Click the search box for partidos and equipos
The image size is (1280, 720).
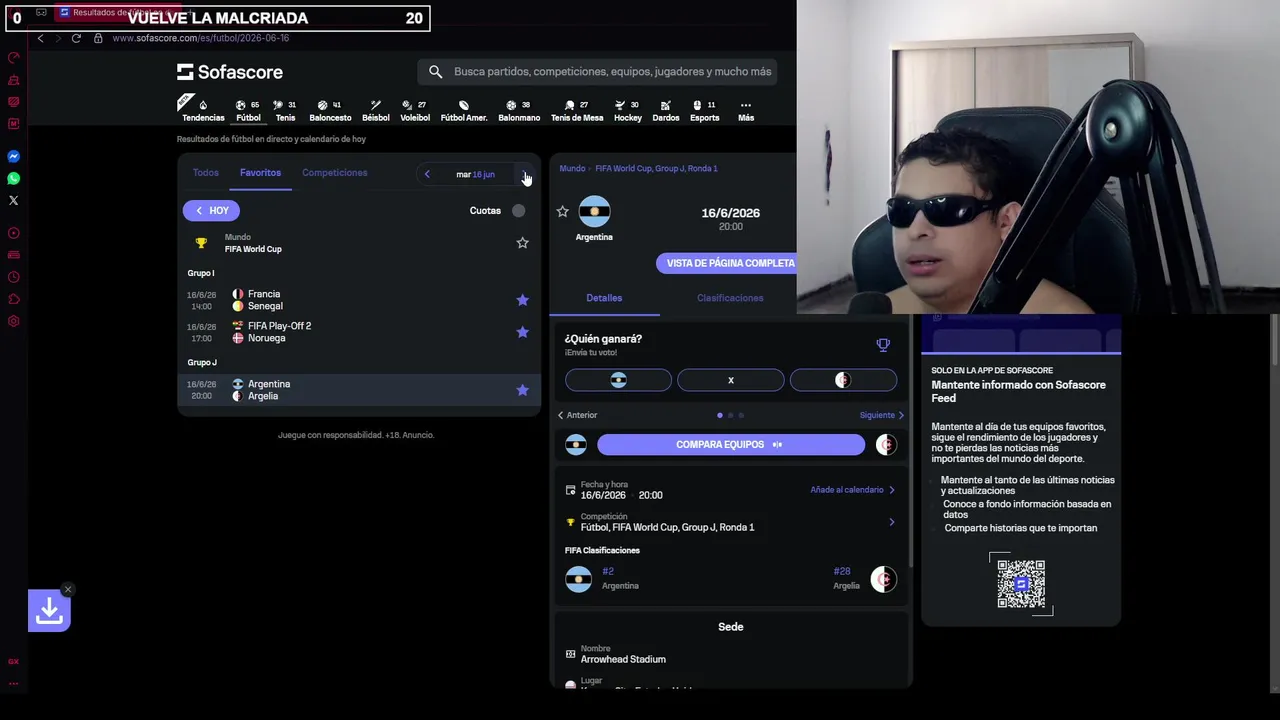point(597,72)
